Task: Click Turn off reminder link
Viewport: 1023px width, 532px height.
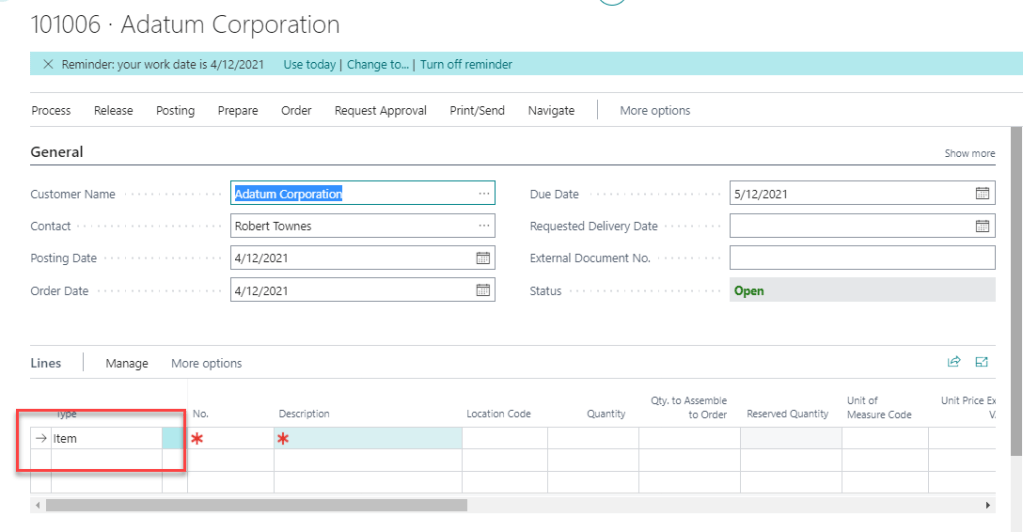Action: pyautogui.click(x=466, y=64)
